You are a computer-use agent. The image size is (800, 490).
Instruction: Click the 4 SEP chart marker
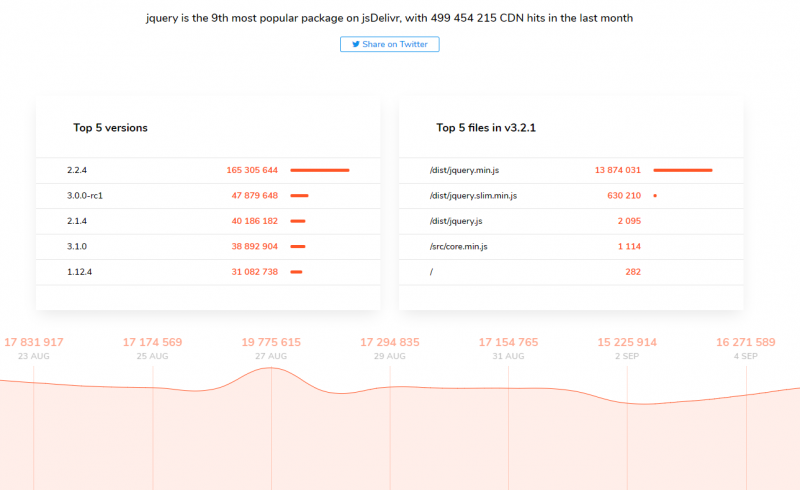coord(746,356)
